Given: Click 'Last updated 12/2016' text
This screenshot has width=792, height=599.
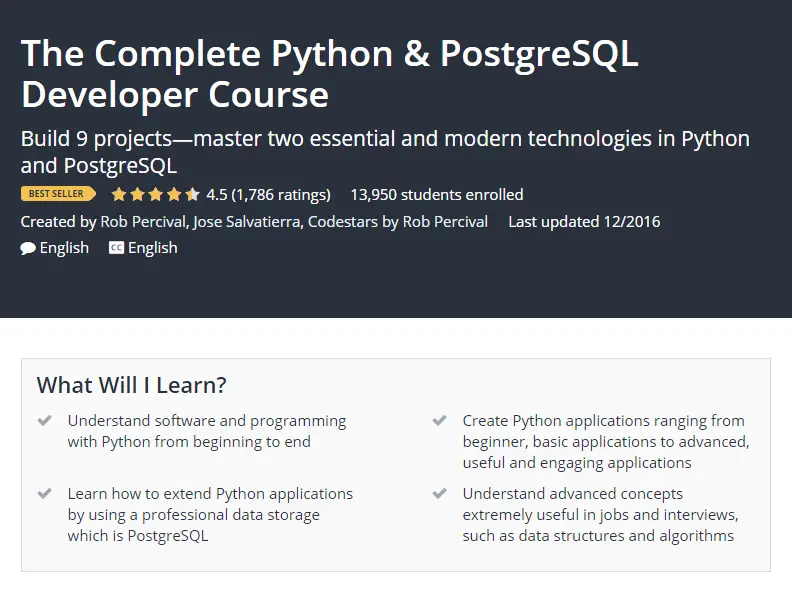Looking at the screenshot, I should click(584, 222).
